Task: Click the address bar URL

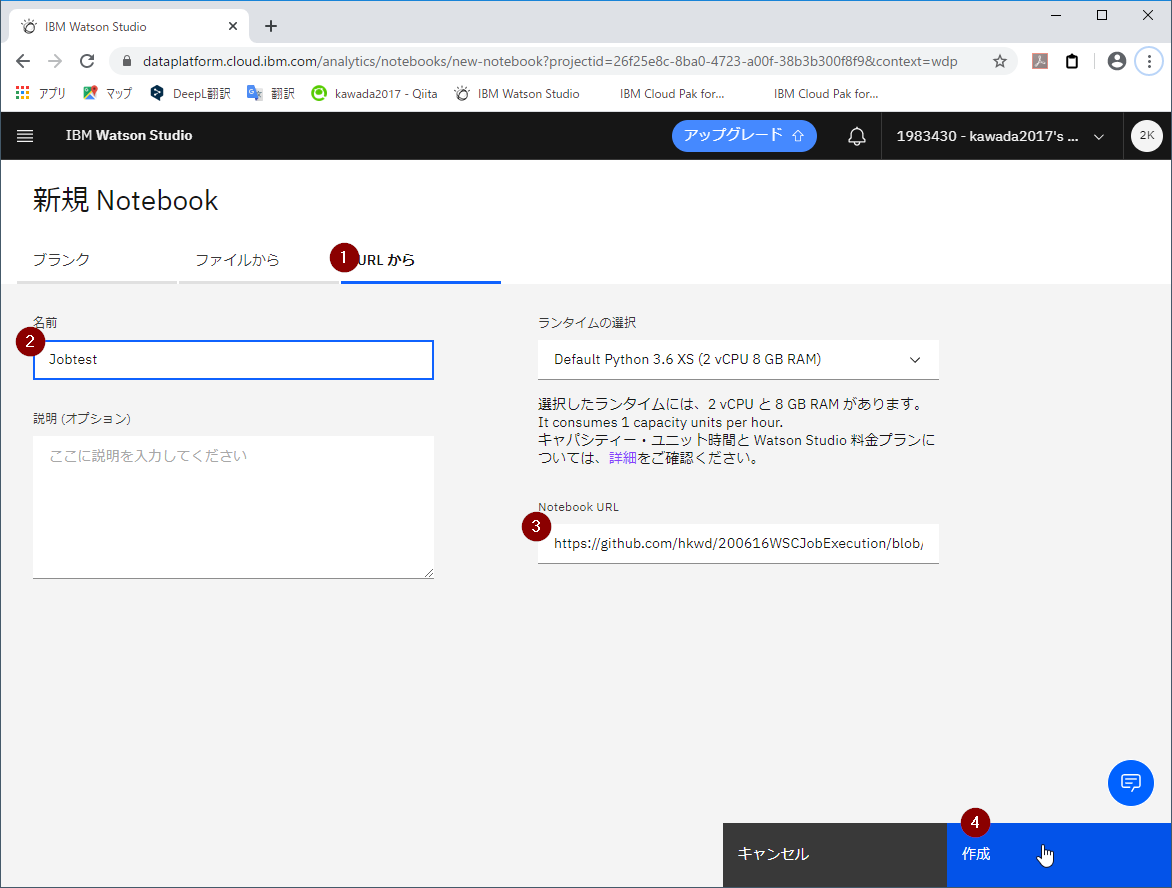Action: coord(549,61)
